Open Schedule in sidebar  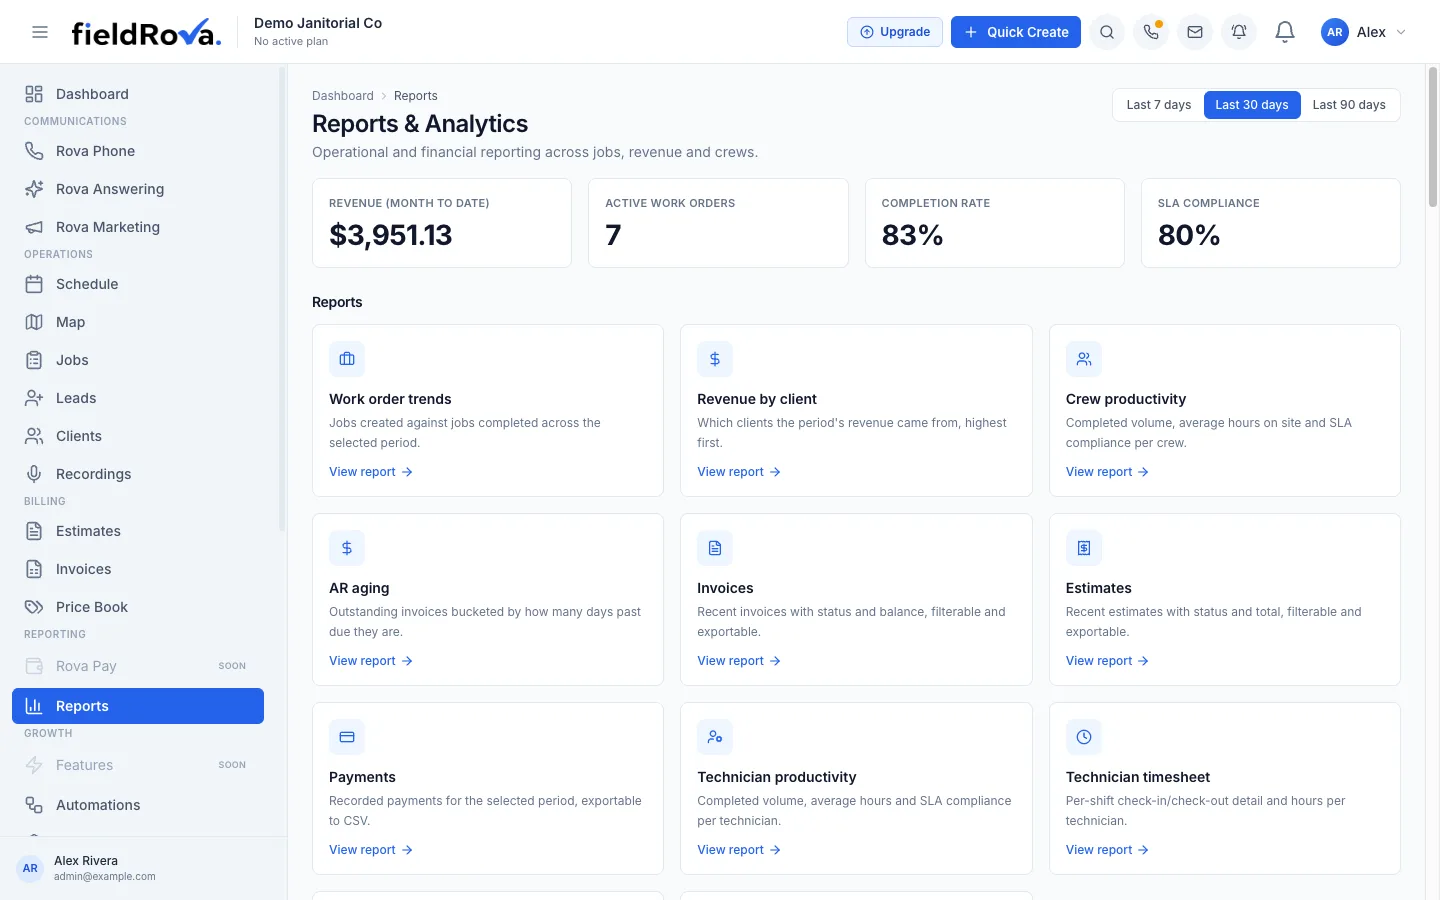(x=138, y=284)
